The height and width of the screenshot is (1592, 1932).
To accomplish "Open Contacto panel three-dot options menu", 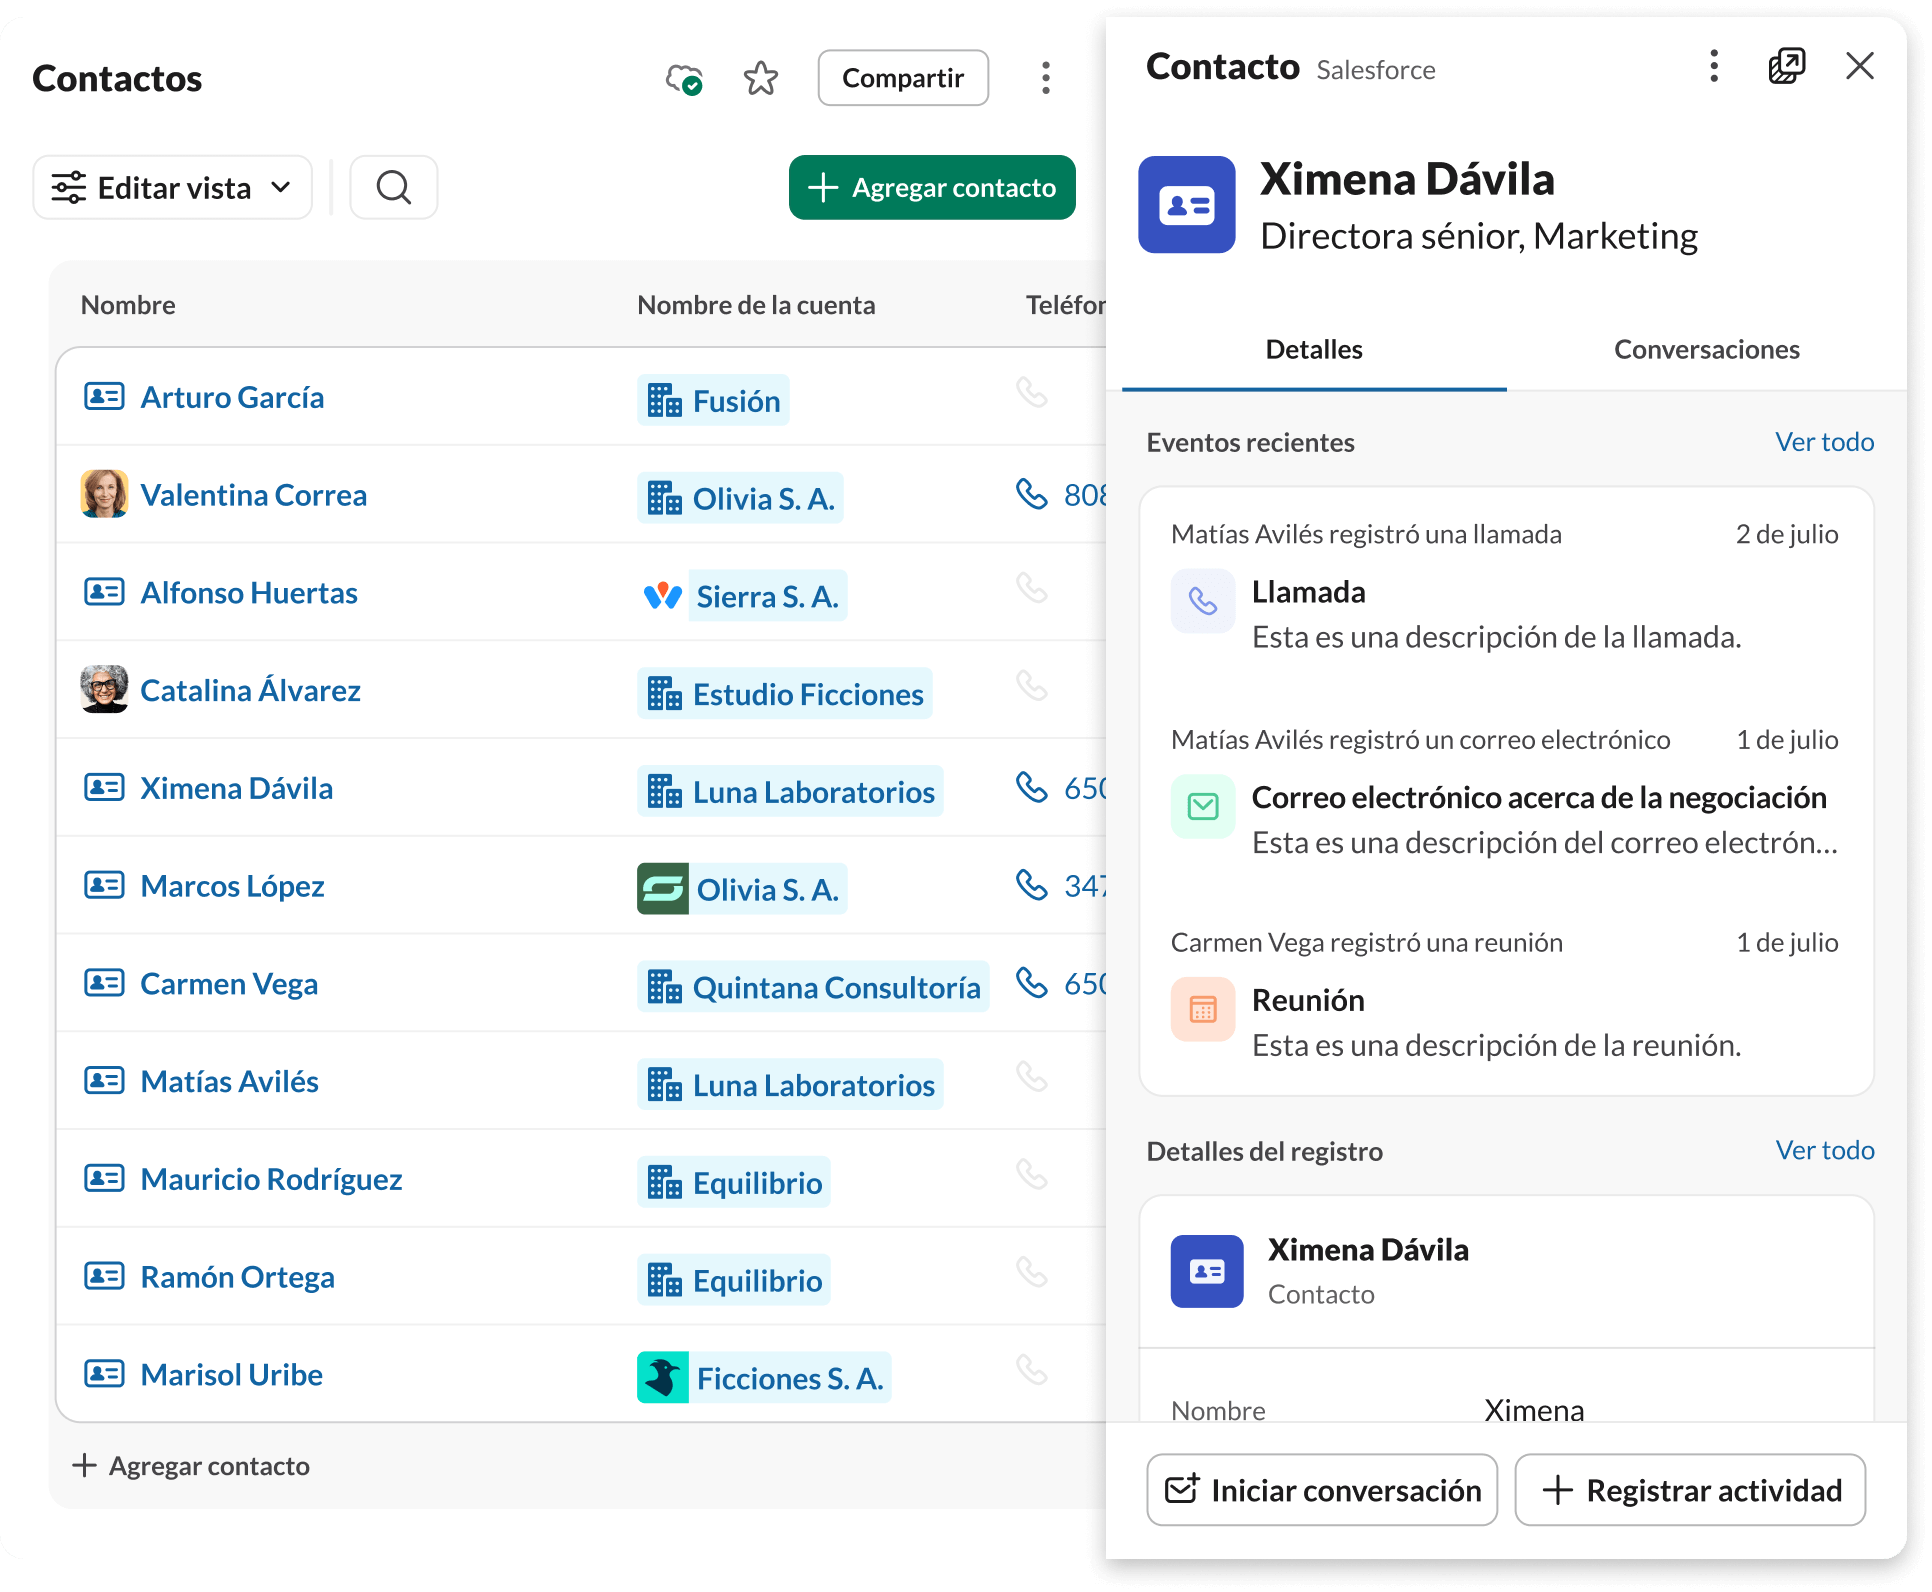I will click(x=1714, y=66).
